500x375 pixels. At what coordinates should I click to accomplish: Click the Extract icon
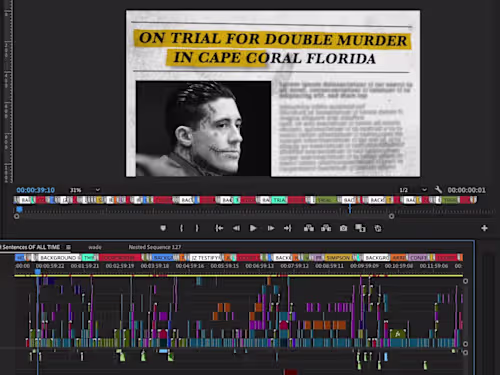pos(326,228)
